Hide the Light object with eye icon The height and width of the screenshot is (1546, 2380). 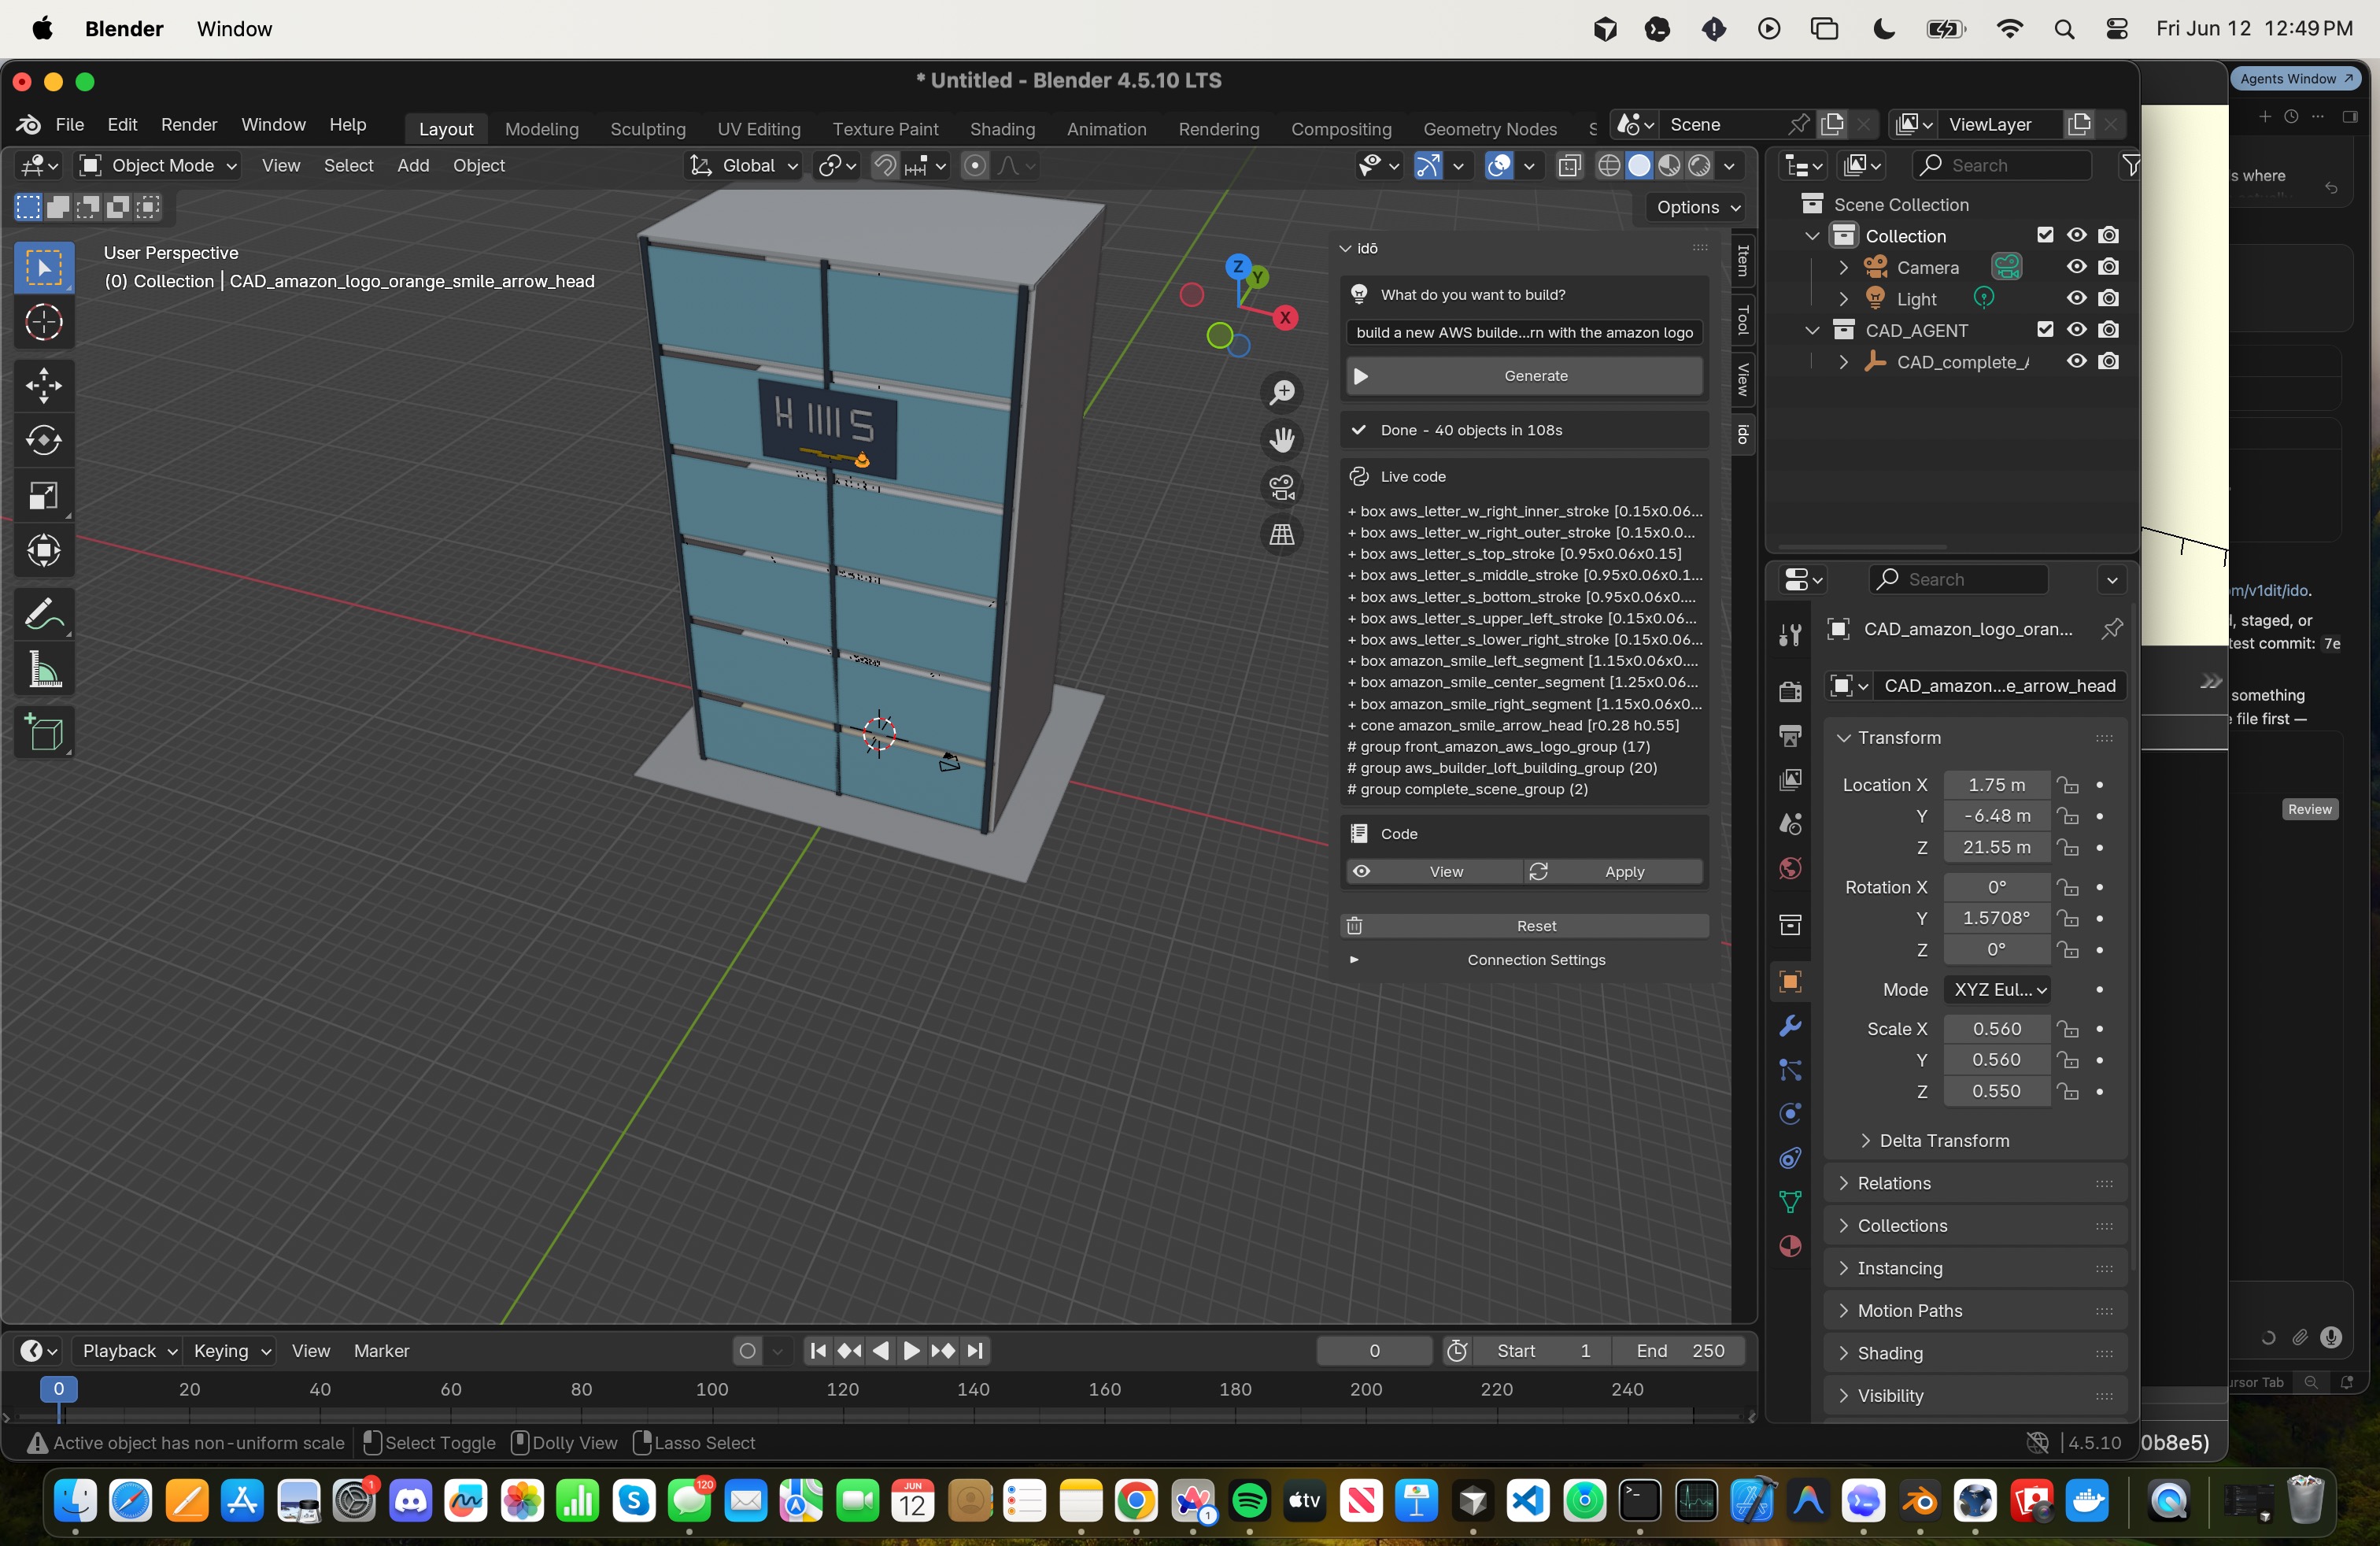tap(2076, 298)
